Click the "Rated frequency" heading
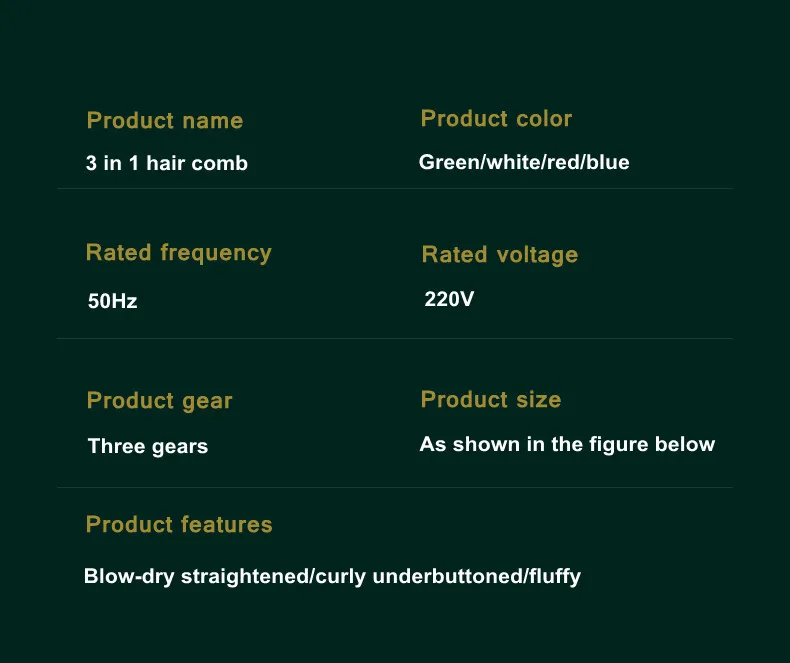The width and height of the screenshot is (790, 663). click(x=179, y=253)
